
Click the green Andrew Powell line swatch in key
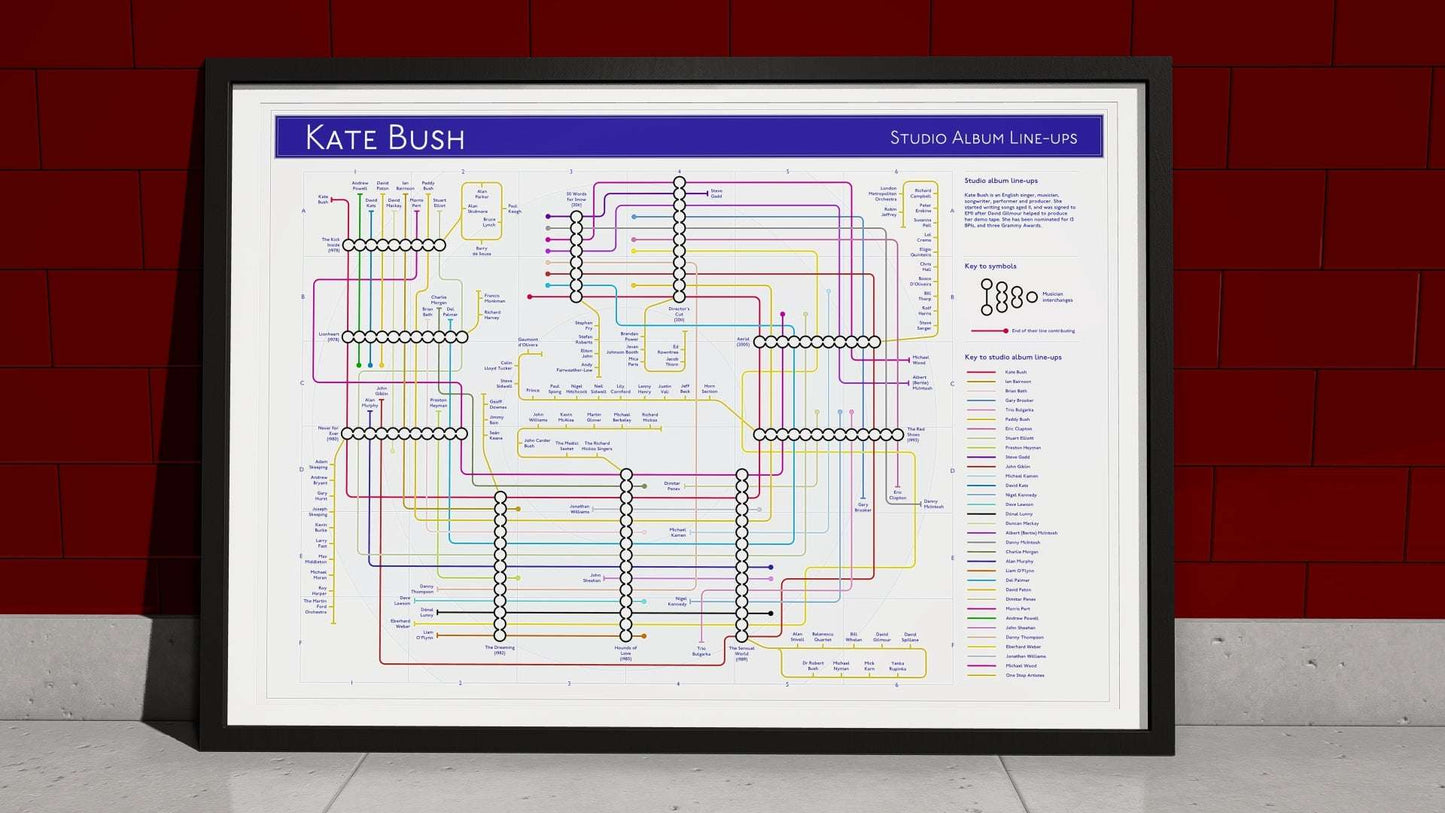coord(981,618)
